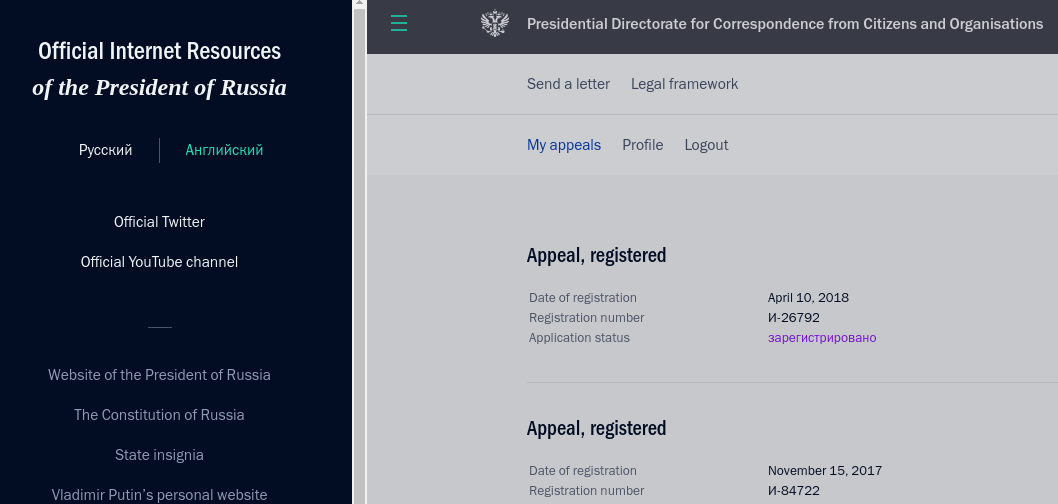Open the Official Twitter link
Viewport: 1058px width, 504px height.
[x=159, y=222]
